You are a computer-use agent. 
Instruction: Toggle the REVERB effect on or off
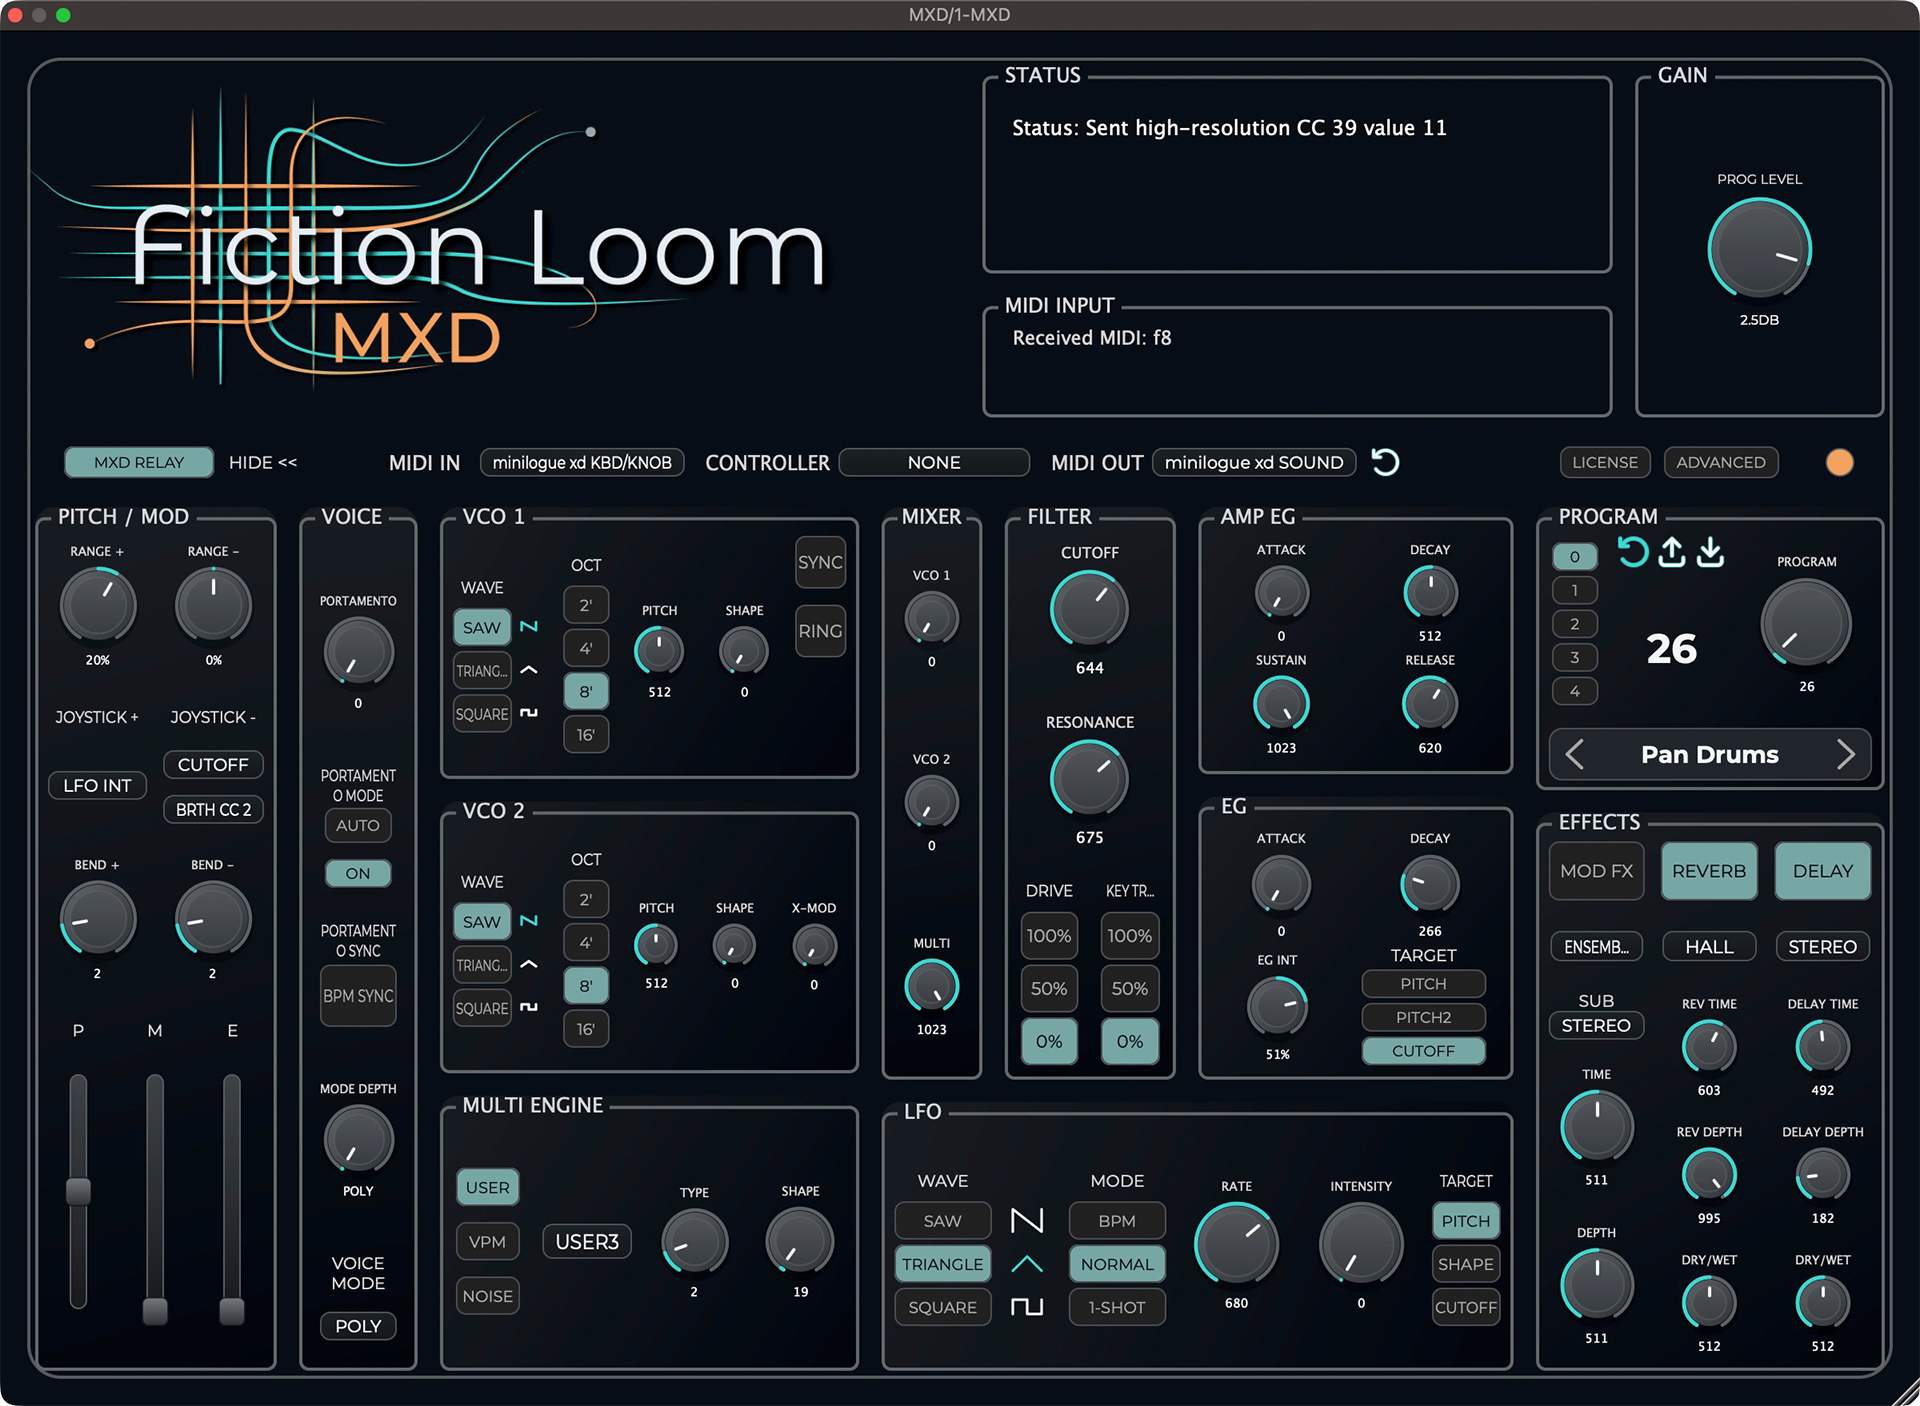pos(1709,871)
